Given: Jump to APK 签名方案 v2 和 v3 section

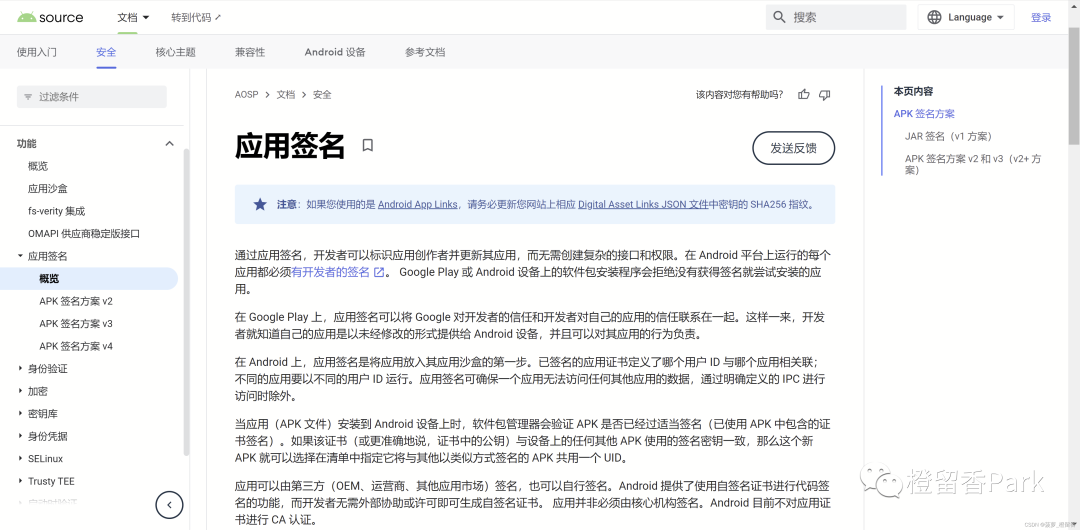Looking at the screenshot, I should click(x=973, y=164).
